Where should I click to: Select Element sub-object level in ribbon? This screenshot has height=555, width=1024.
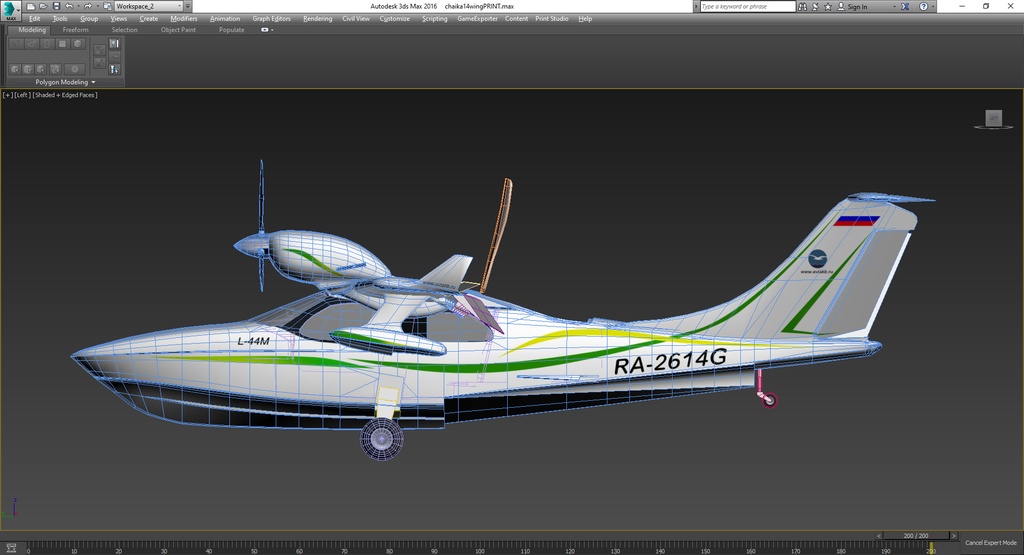[78, 44]
